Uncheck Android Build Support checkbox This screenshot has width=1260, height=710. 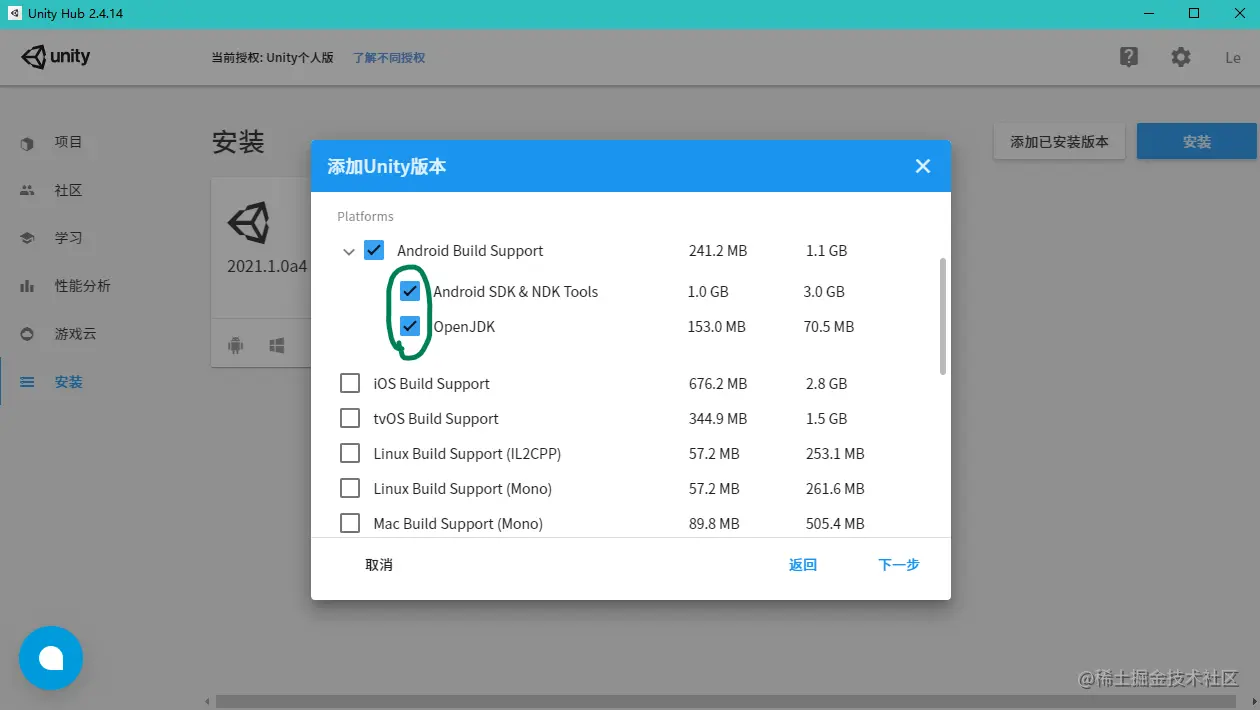(374, 250)
